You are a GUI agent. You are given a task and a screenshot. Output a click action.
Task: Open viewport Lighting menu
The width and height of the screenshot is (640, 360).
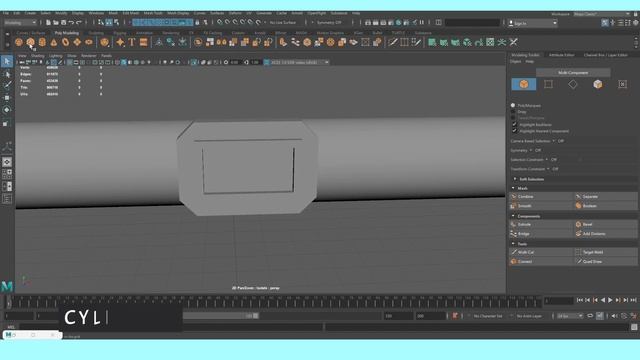coord(56,56)
